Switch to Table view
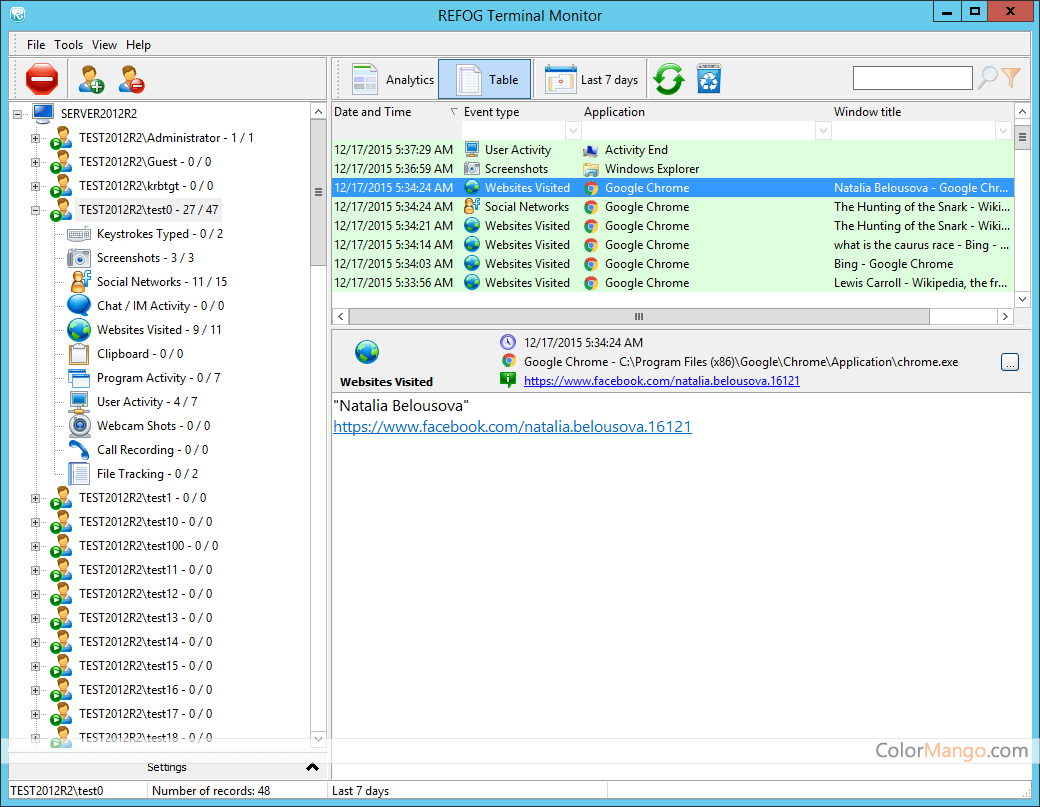Image resolution: width=1040 pixels, height=807 pixels. pyautogui.click(x=485, y=80)
